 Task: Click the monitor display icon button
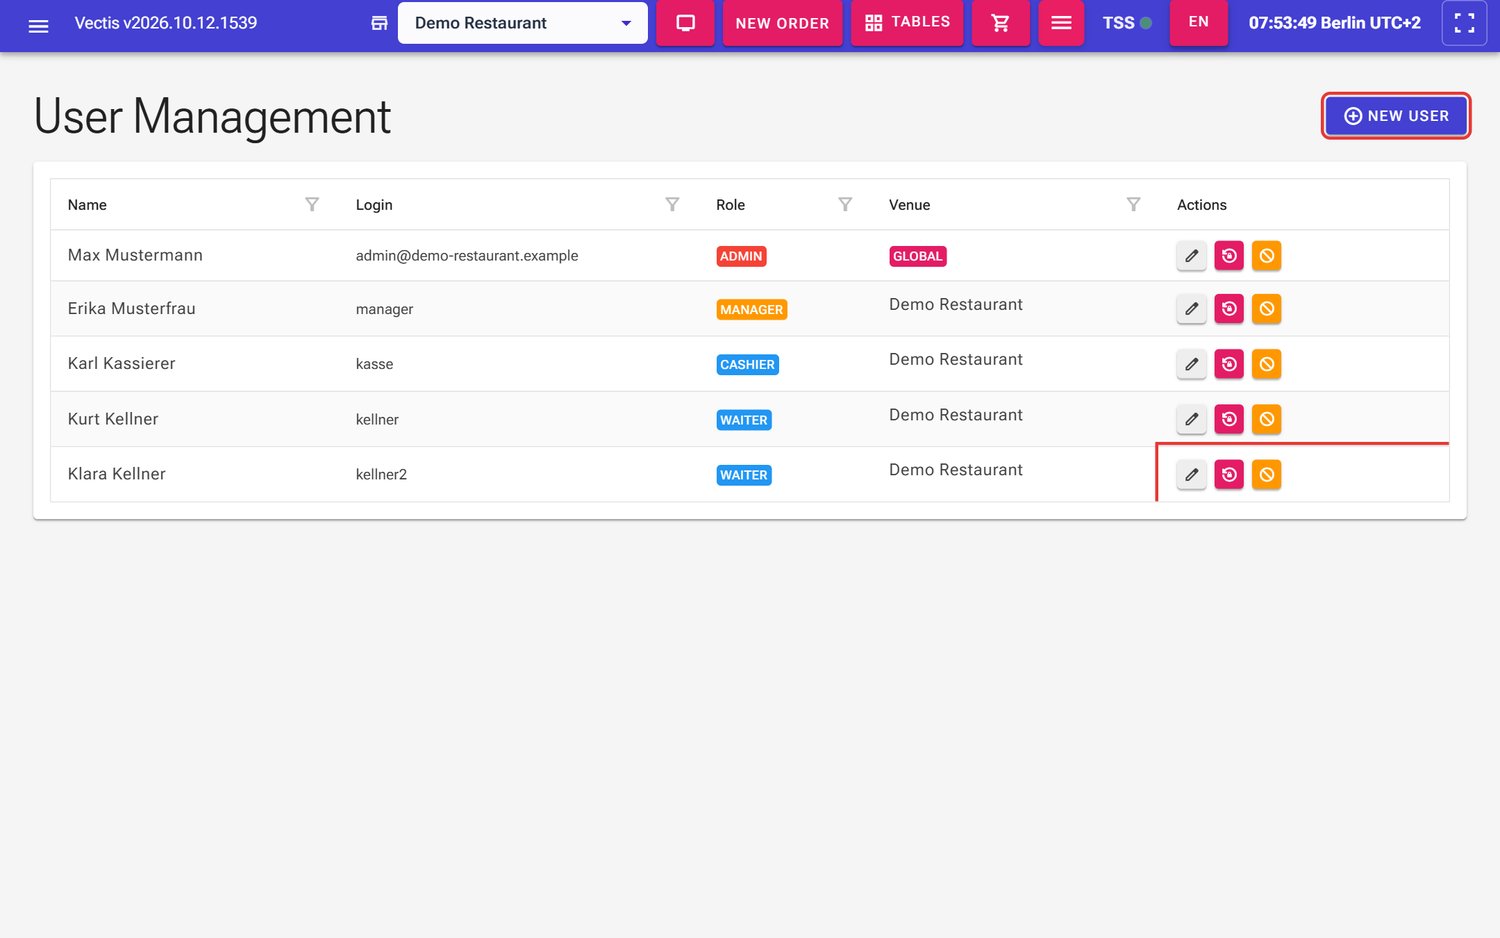coord(685,23)
